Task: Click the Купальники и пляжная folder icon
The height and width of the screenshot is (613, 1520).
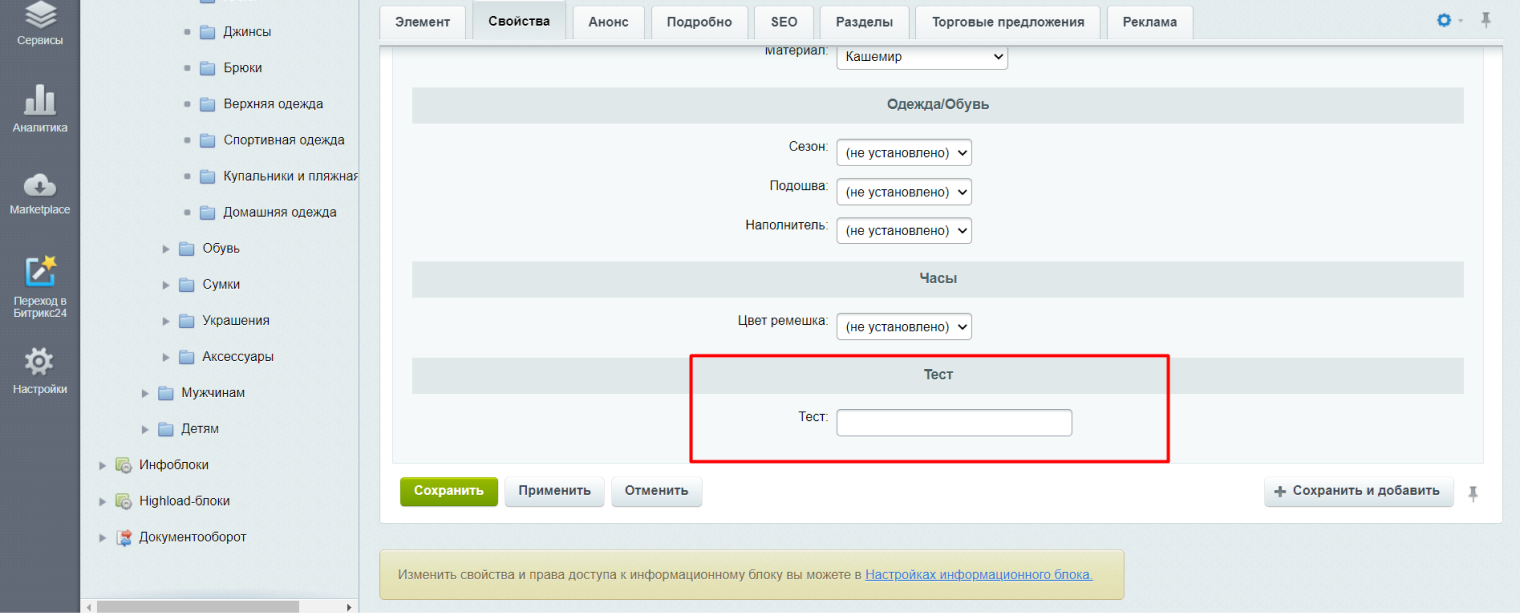Action: [208, 176]
